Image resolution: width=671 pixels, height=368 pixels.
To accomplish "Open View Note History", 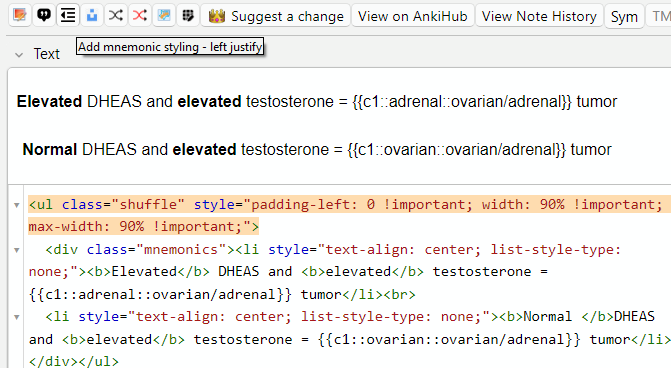I will [x=539, y=16].
